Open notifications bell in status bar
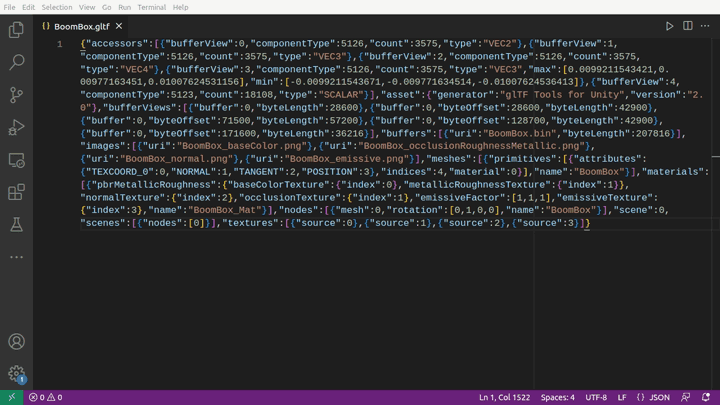This screenshot has width=720, height=405. pos(706,397)
